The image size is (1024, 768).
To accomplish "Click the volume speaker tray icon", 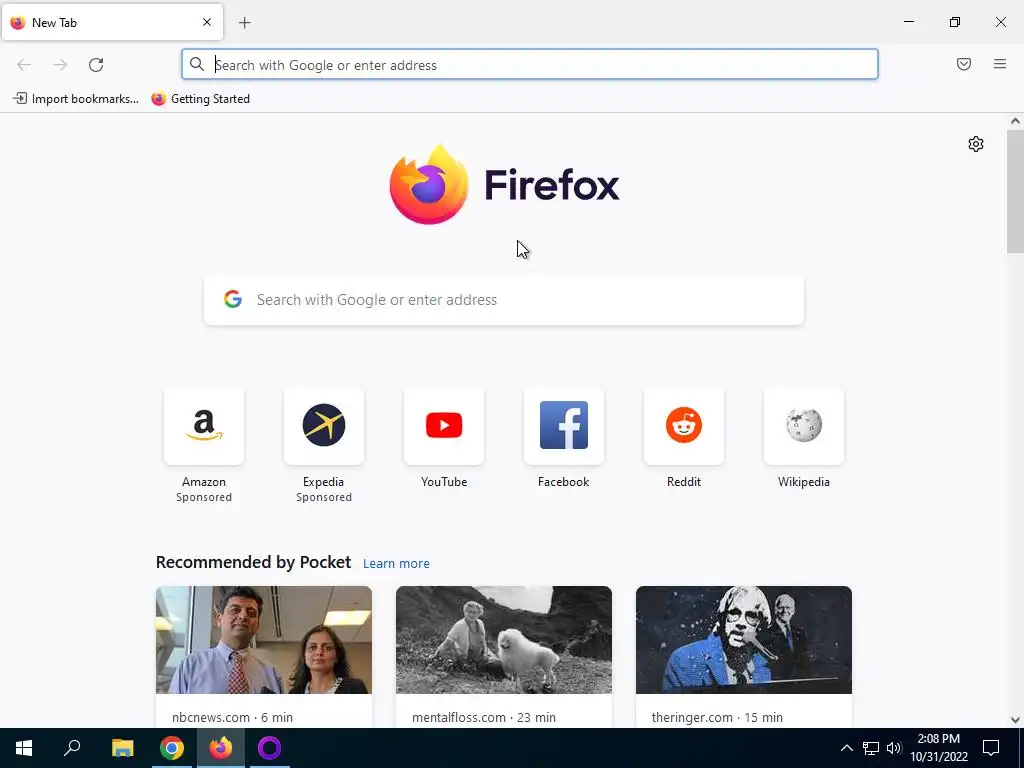I will pos(894,748).
